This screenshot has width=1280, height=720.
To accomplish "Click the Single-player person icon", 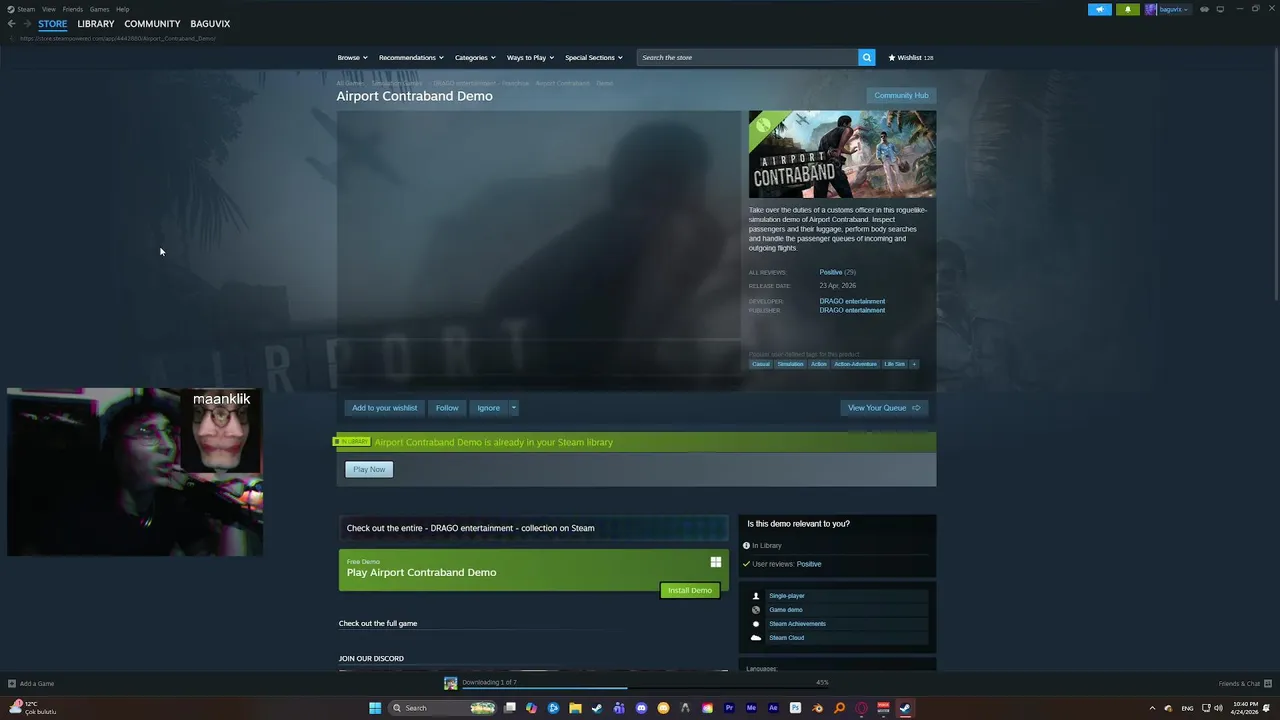I will [x=756, y=596].
